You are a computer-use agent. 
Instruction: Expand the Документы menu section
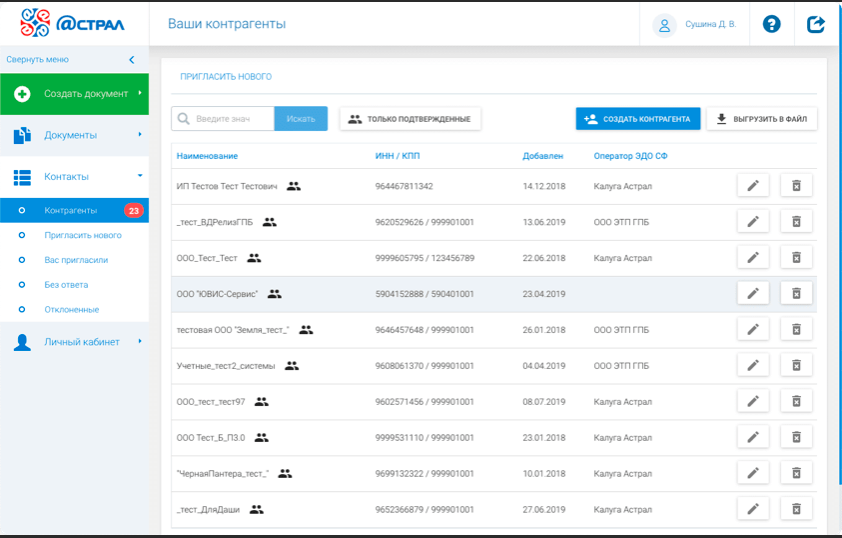point(75,135)
